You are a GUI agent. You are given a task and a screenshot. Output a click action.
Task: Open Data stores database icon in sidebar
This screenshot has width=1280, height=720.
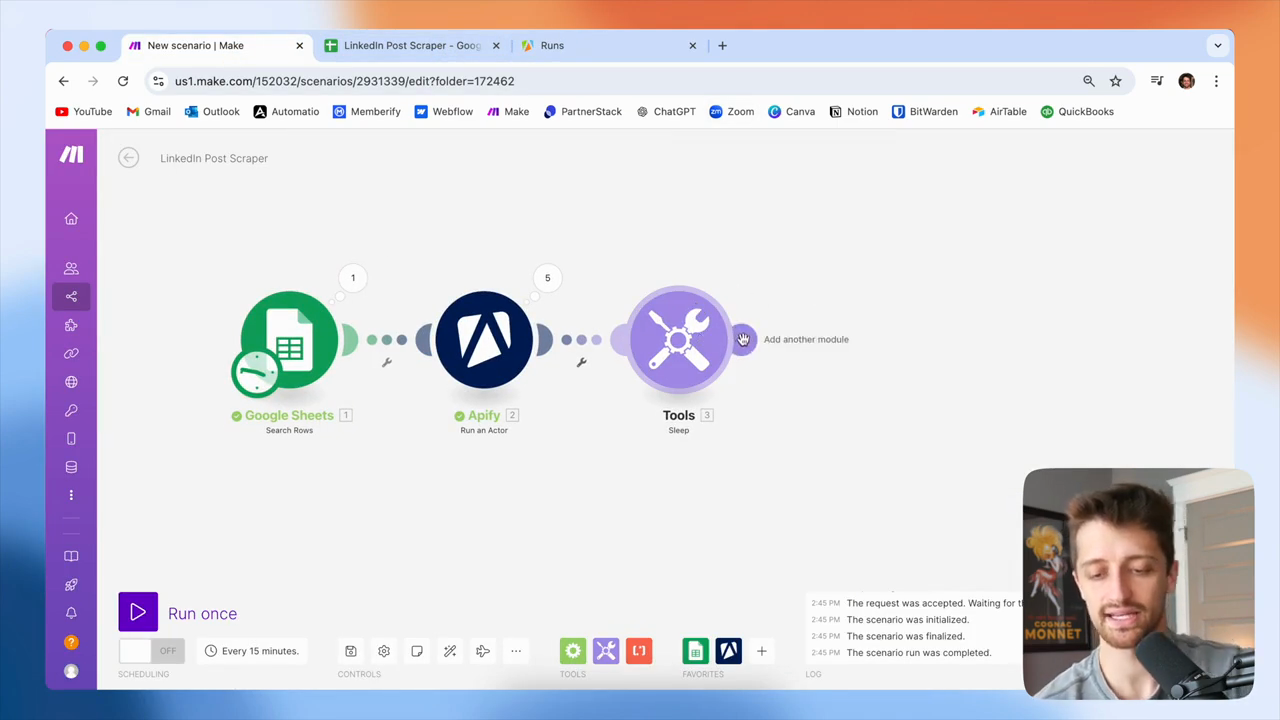(x=71, y=467)
